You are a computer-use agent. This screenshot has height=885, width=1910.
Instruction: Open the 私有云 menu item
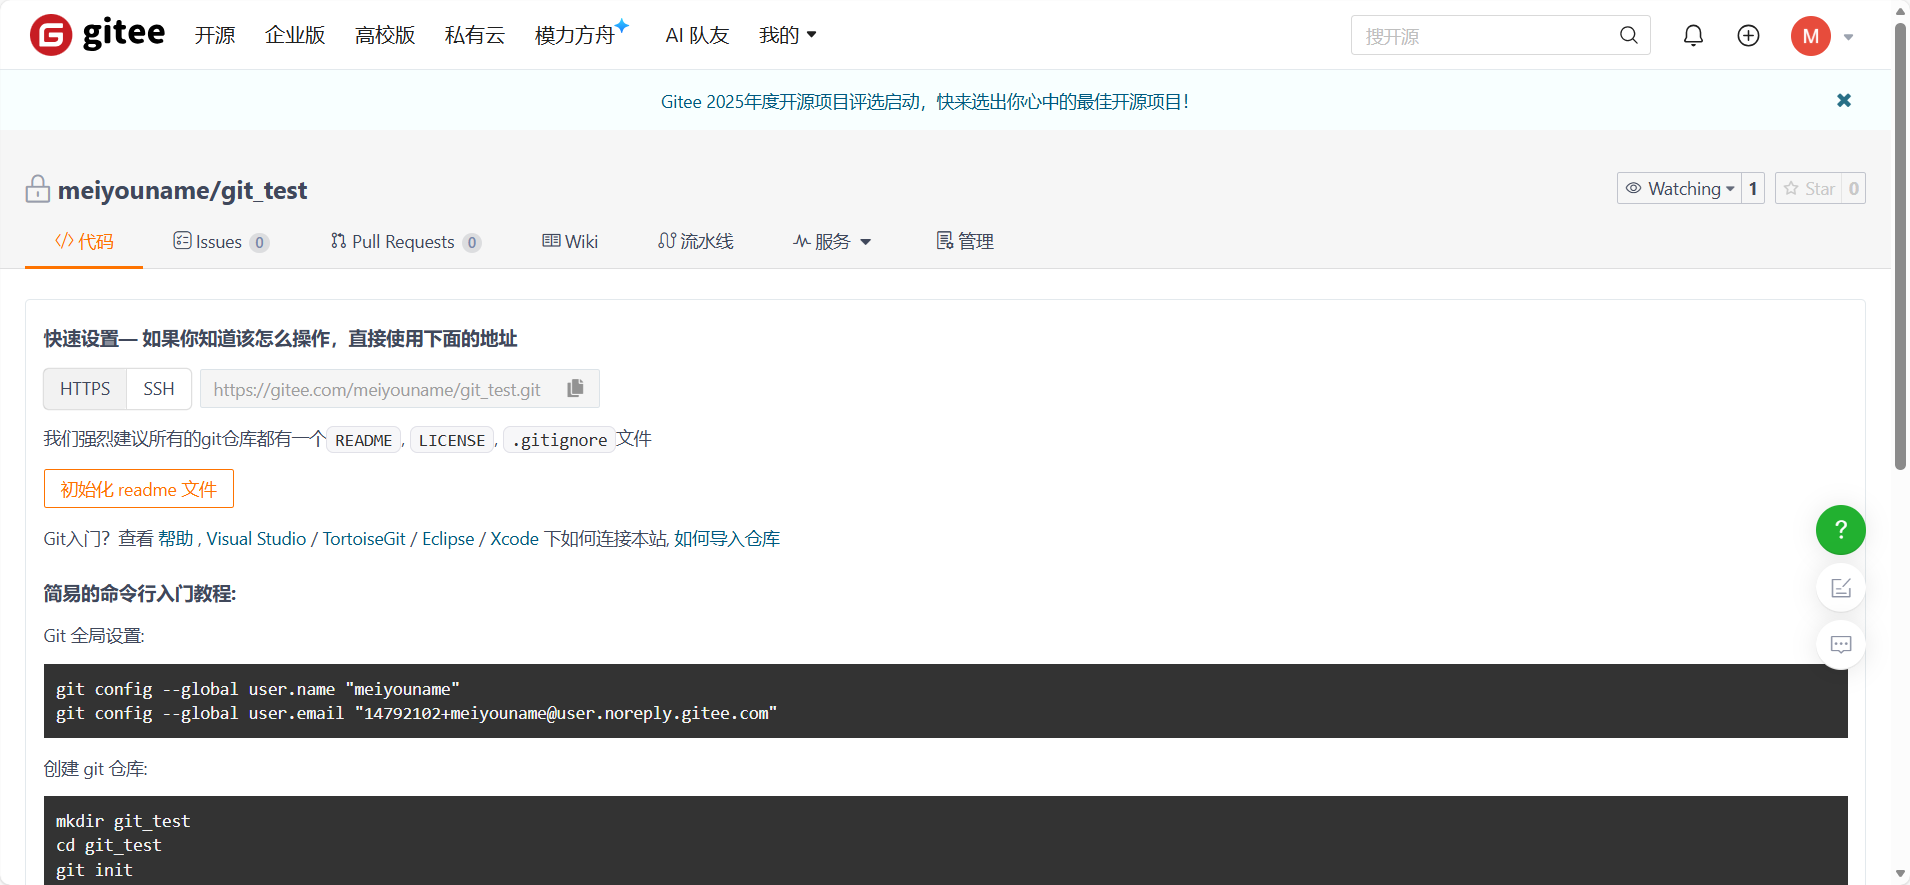tap(475, 35)
